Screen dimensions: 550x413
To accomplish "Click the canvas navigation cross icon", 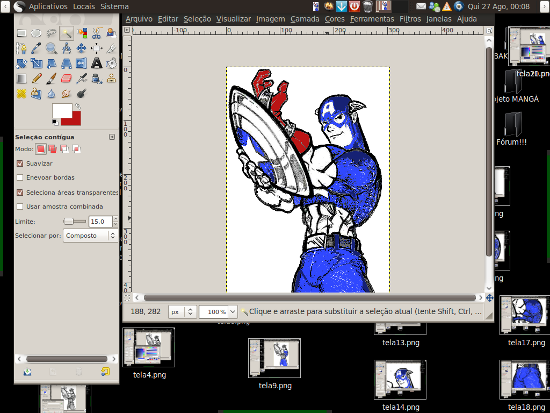I will [x=490, y=298].
